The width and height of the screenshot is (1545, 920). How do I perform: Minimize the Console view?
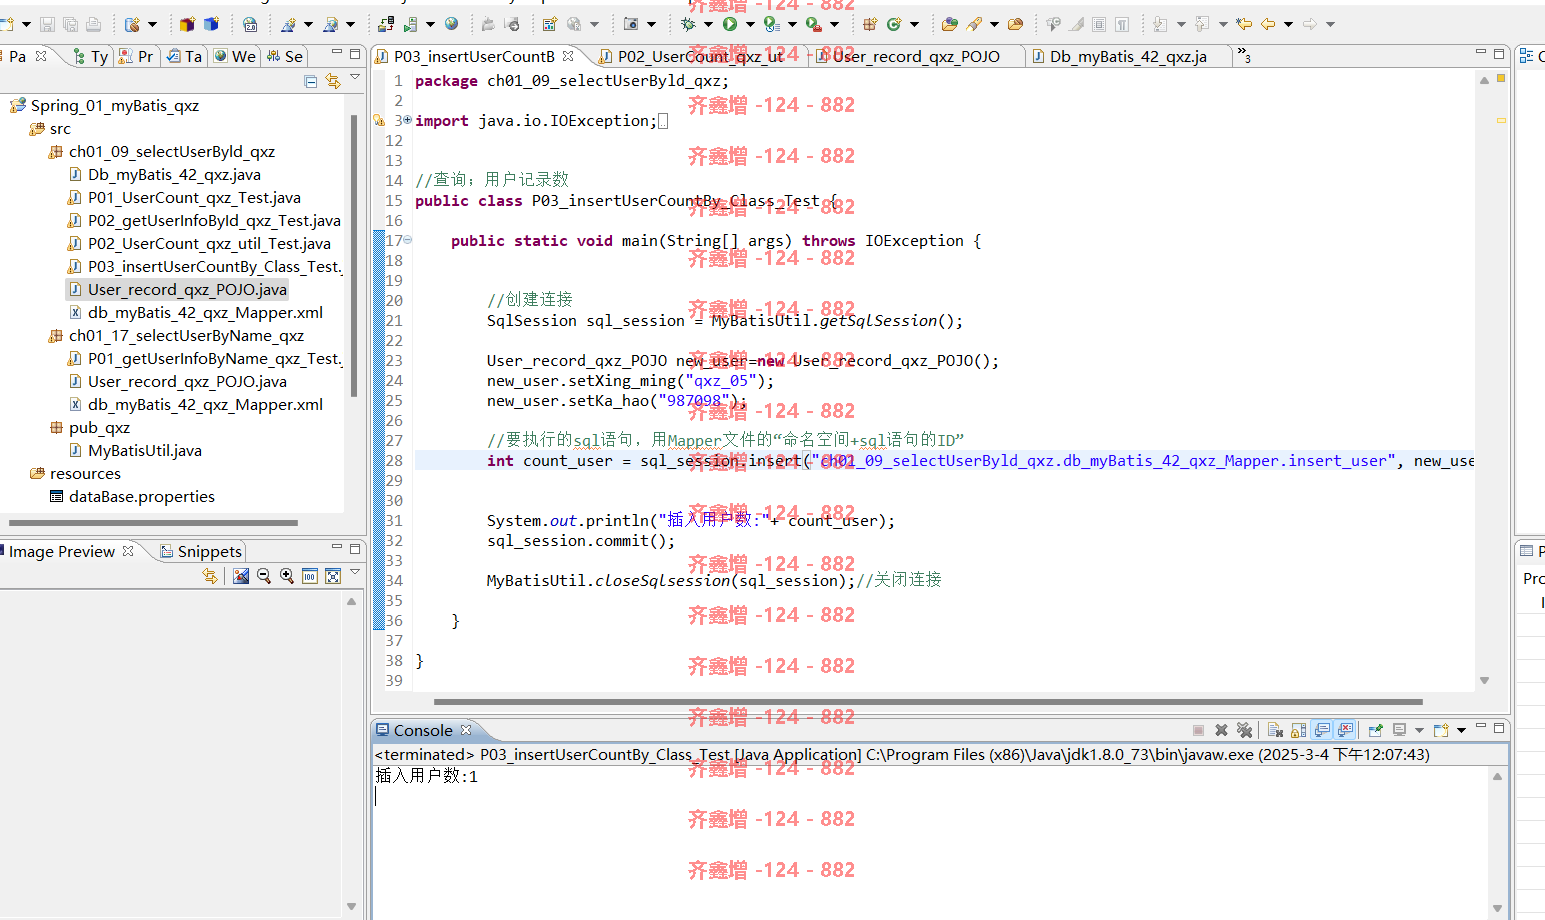[x=1481, y=726]
